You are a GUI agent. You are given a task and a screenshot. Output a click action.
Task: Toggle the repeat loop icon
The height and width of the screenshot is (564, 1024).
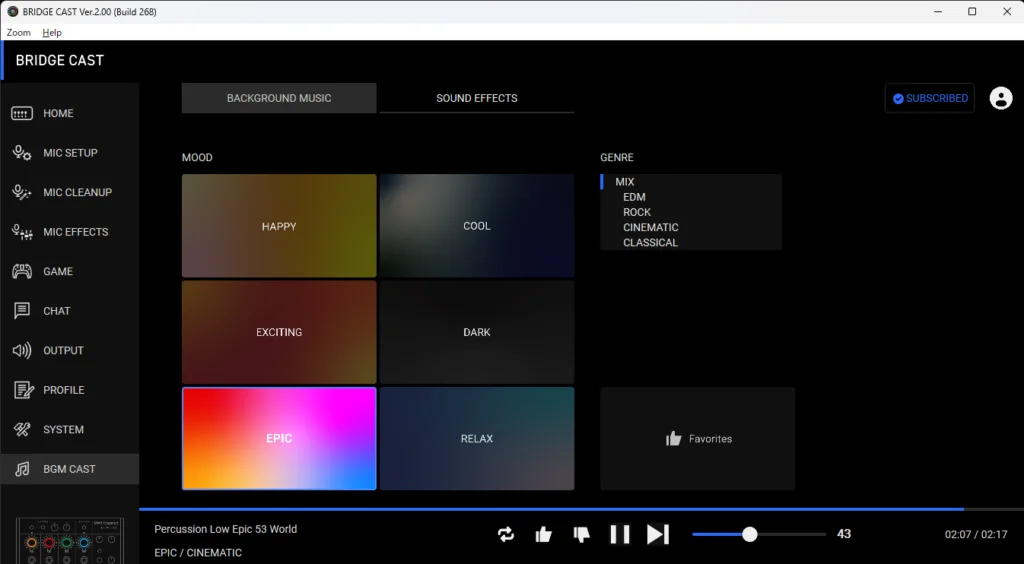(506, 535)
